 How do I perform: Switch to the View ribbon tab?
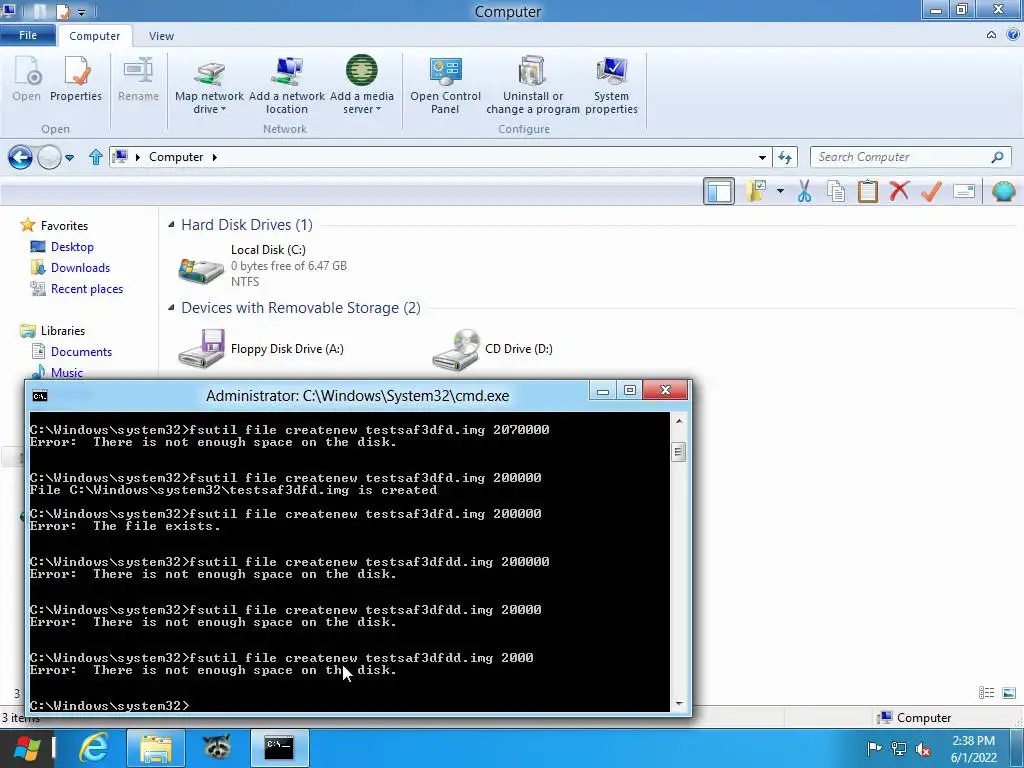pyautogui.click(x=161, y=36)
